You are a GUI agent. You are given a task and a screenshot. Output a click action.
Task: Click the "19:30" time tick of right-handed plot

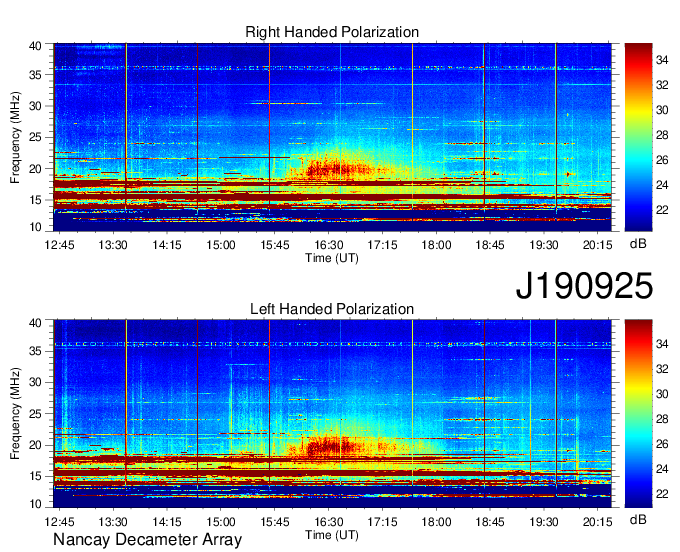point(543,245)
